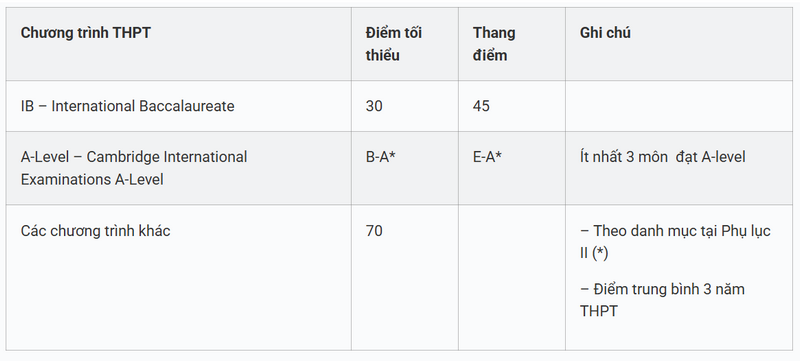Select minimum score value 70
The image size is (800, 361).
pyautogui.click(x=374, y=231)
